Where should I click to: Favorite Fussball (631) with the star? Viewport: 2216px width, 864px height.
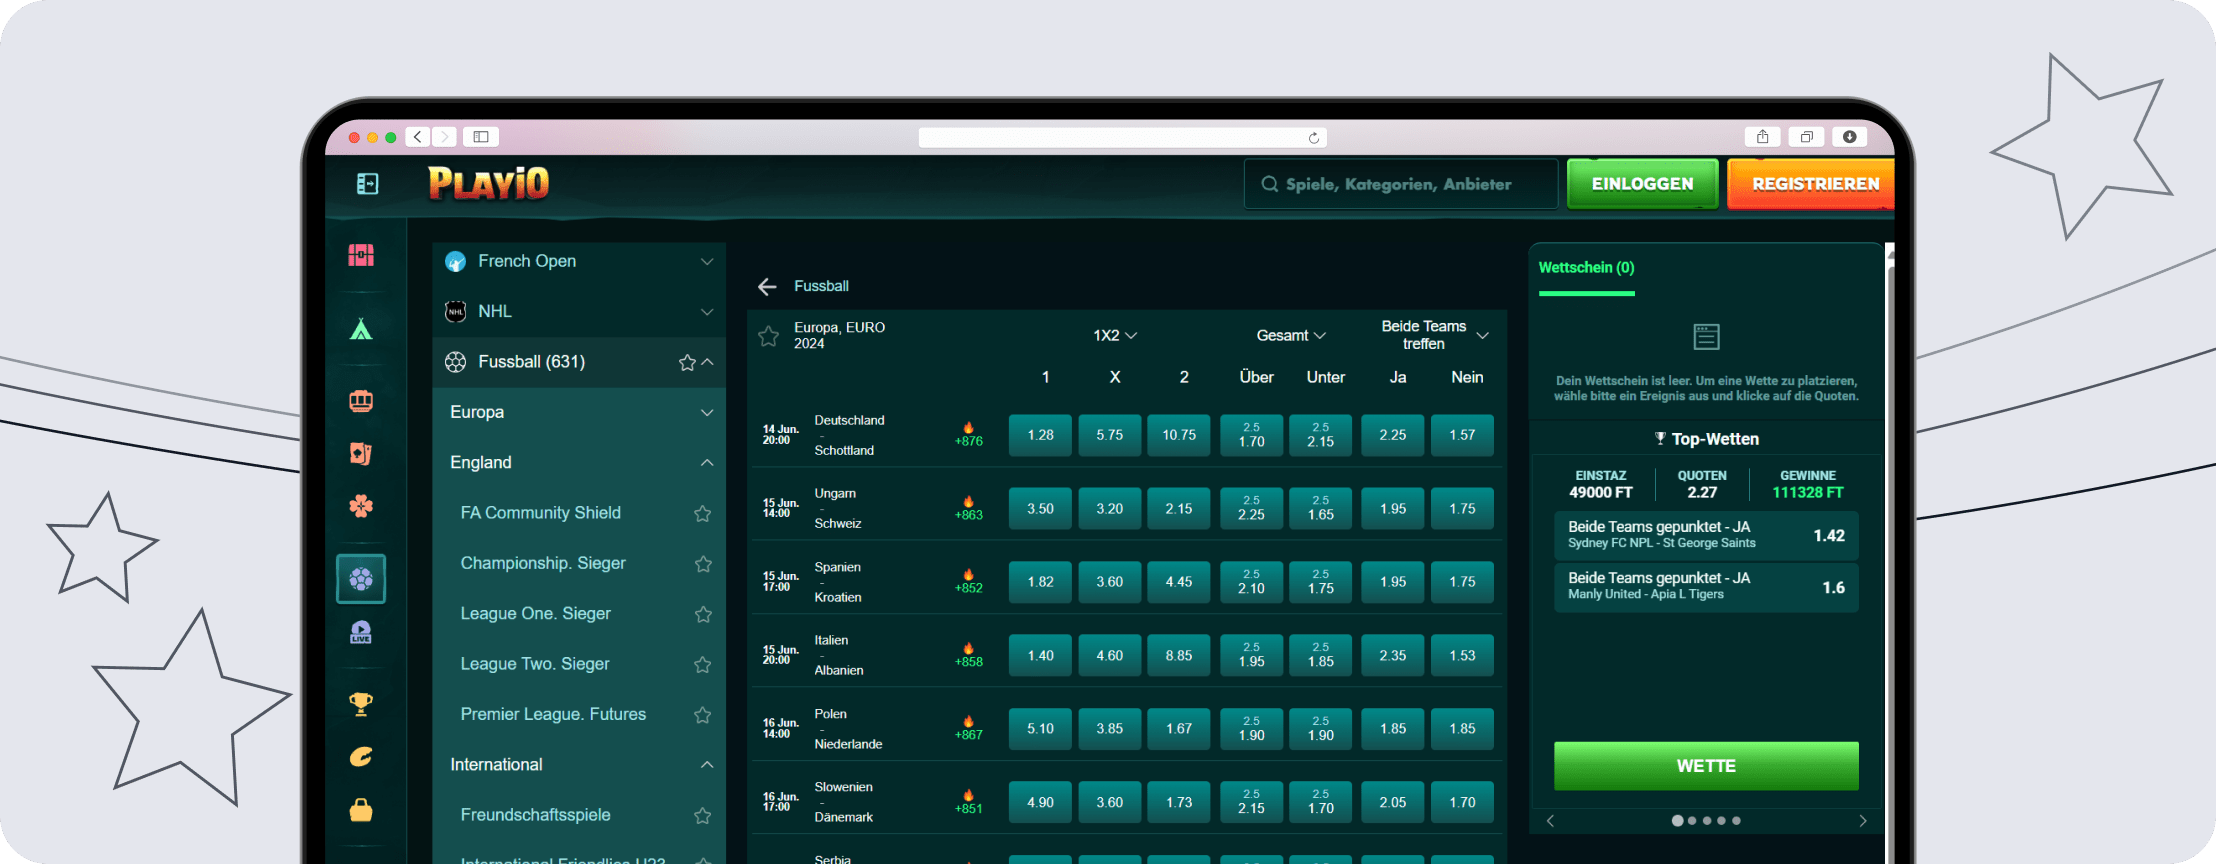point(687,362)
